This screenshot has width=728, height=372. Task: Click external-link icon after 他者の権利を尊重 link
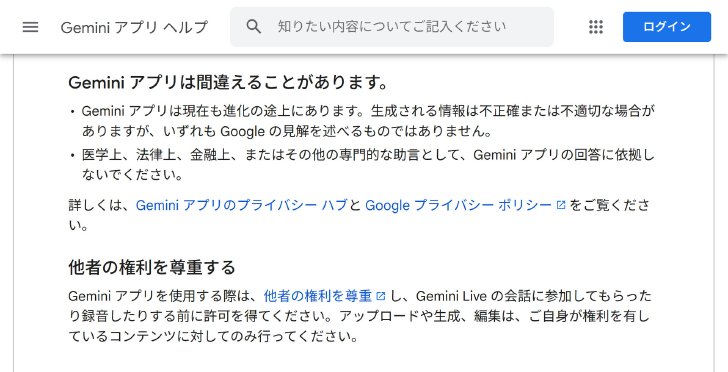coord(381,296)
